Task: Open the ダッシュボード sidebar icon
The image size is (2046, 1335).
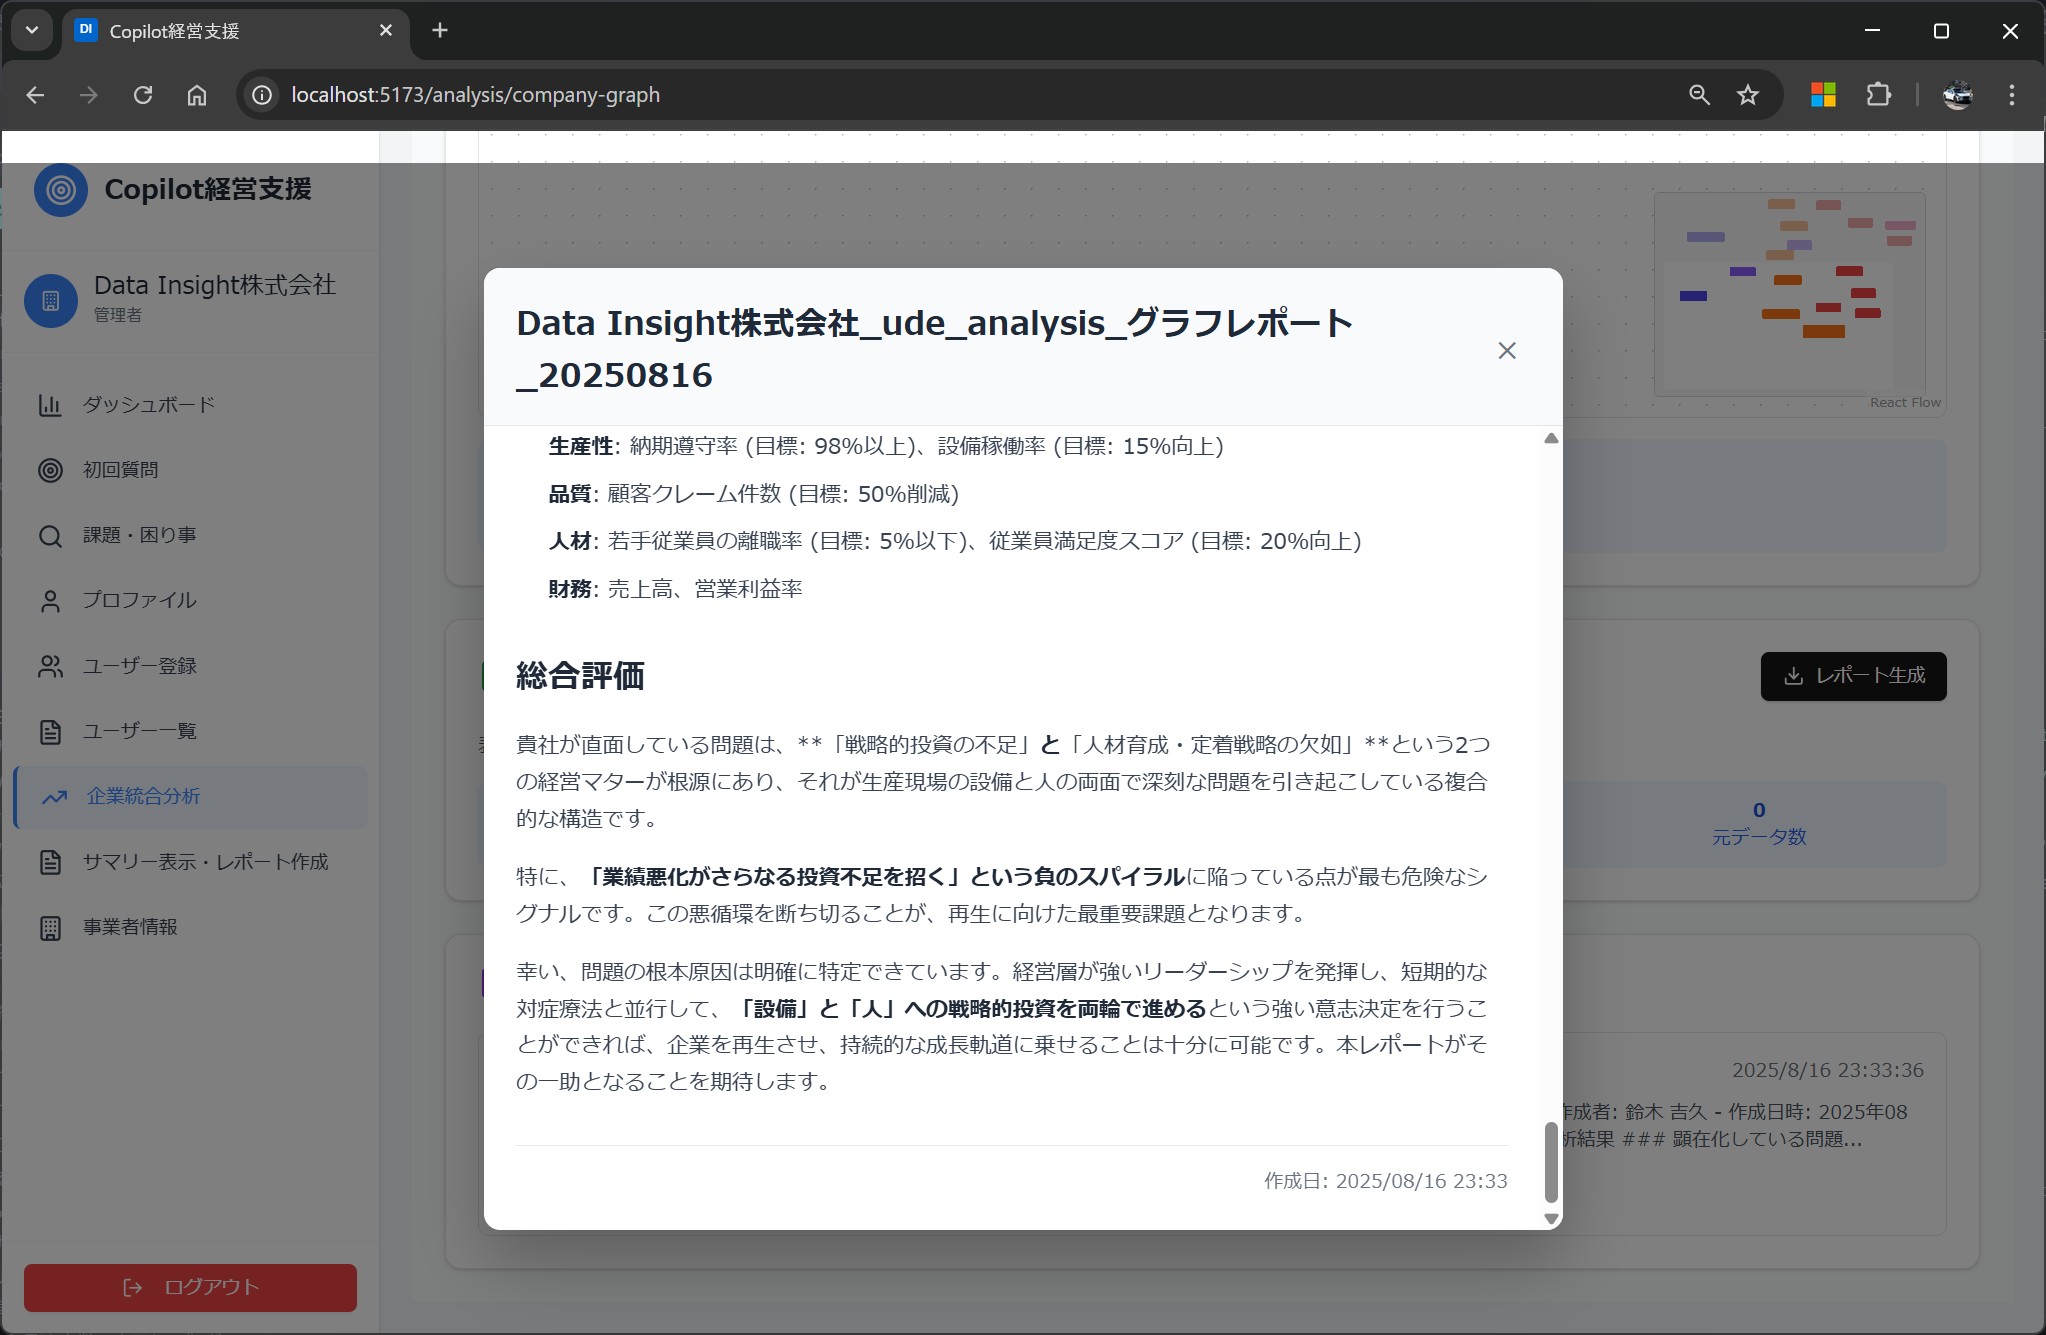Action: pos(51,405)
